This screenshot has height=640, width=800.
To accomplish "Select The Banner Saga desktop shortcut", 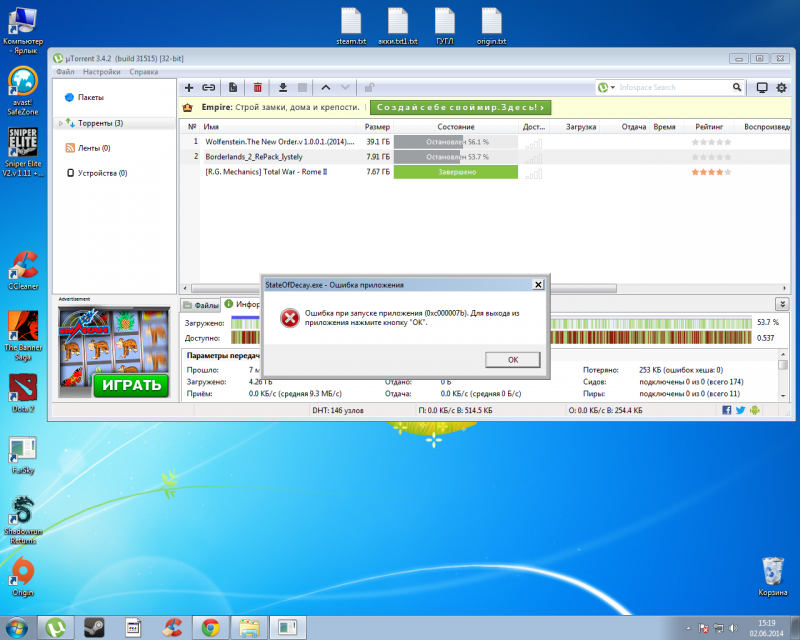I will point(23,336).
